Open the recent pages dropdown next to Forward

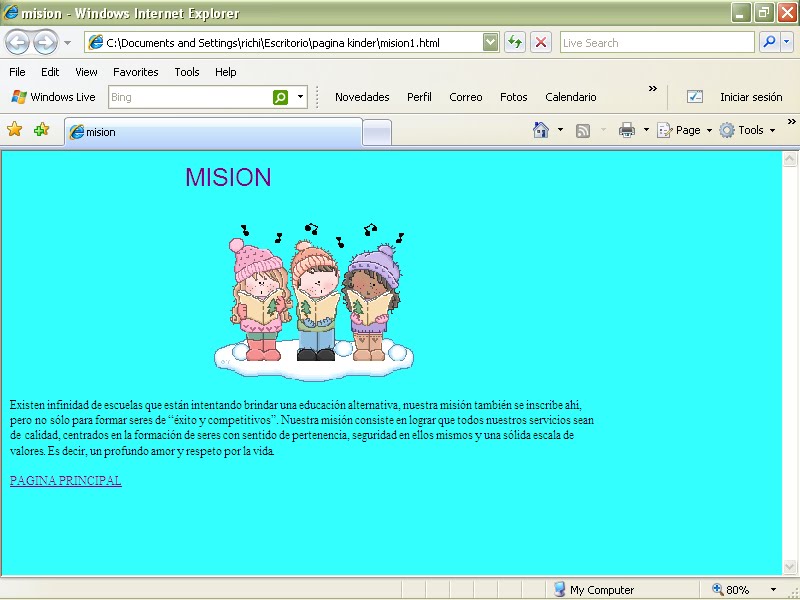(67, 43)
